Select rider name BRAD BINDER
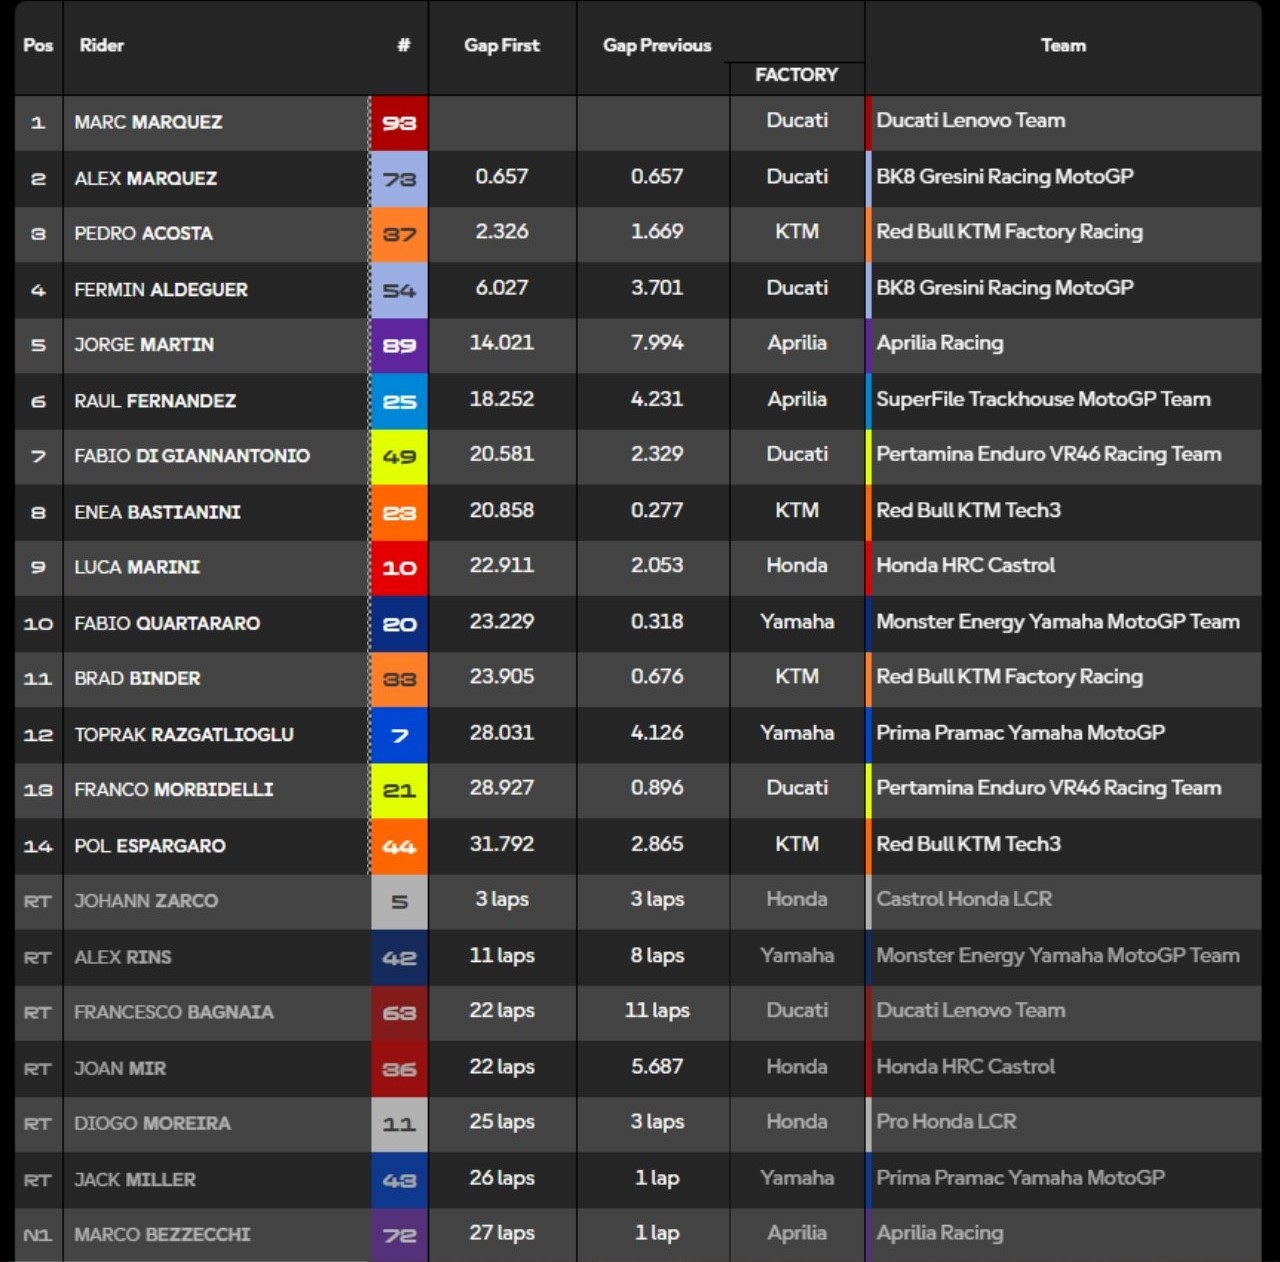The height and width of the screenshot is (1262, 1280). tap(137, 678)
